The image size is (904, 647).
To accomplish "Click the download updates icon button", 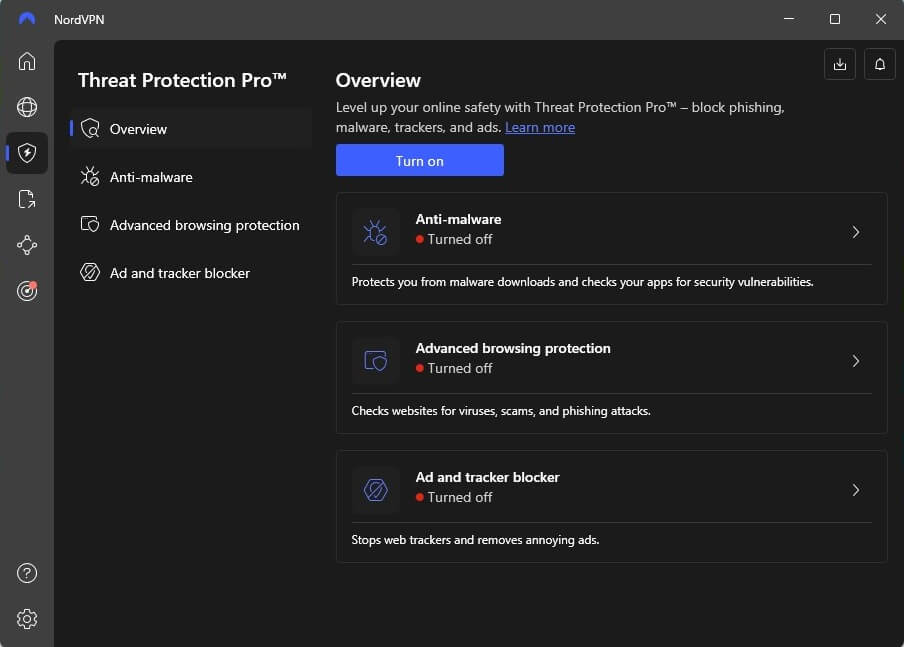I will 839,64.
